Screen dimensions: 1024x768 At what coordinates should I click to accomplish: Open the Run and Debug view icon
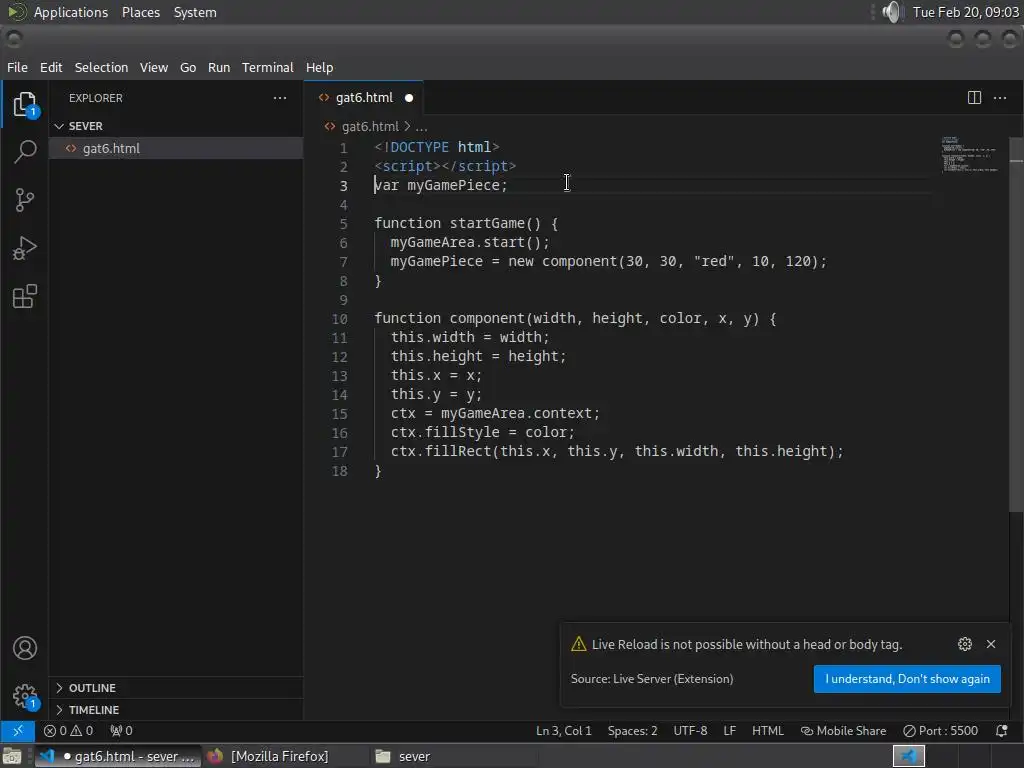click(x=25, y=248)
